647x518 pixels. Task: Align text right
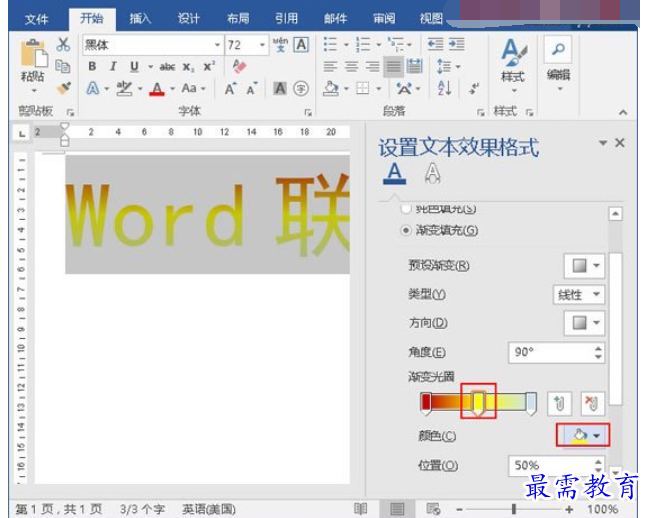[x=373, y=66]
